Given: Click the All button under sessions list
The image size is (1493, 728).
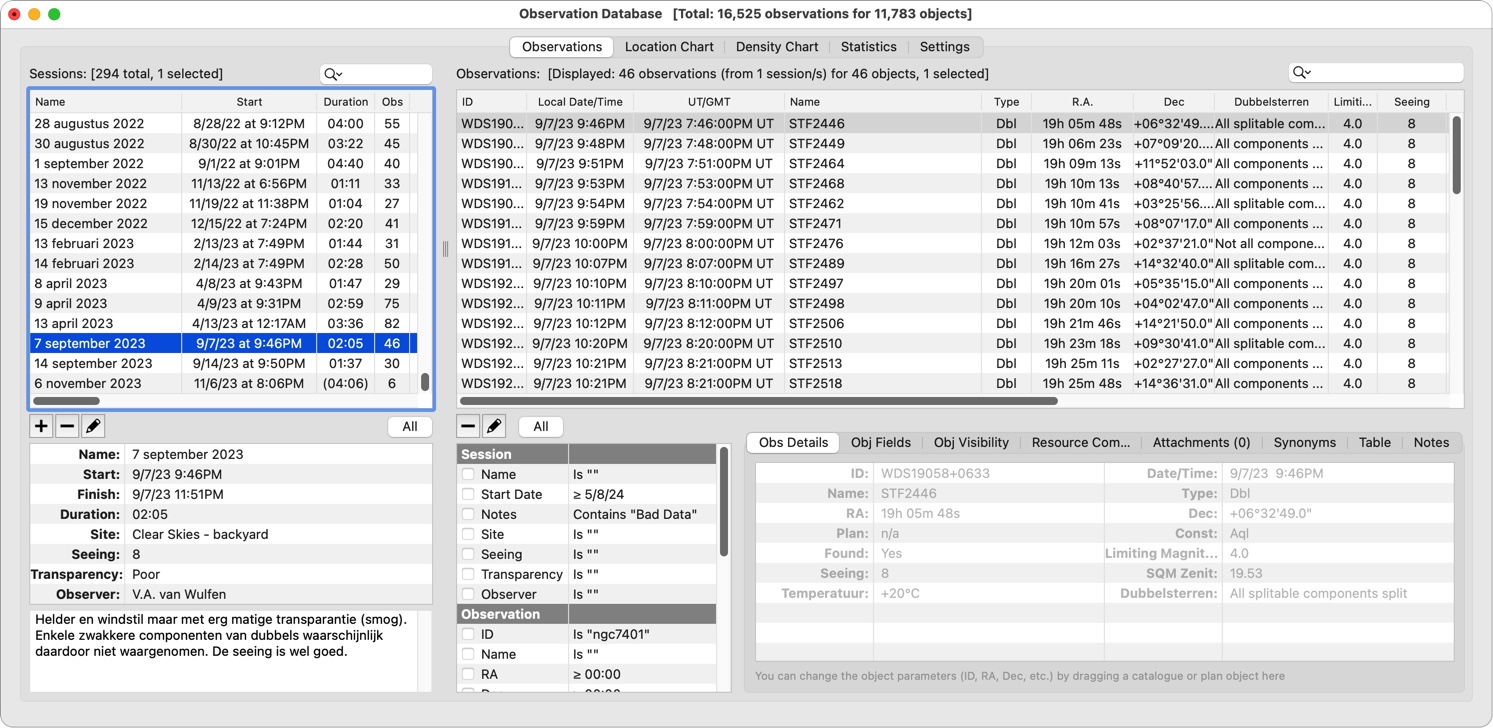Looking at the screenshot, I should point(410,426).
